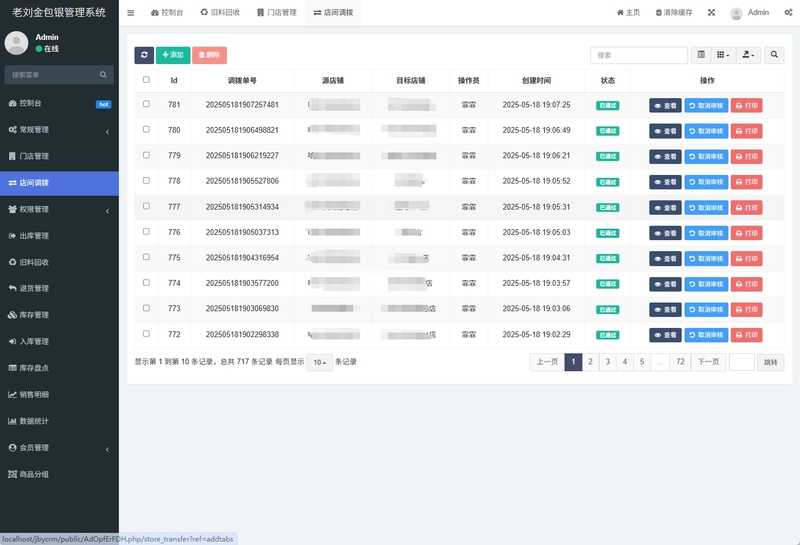Click the table 搜索 input field
This screenshot has width=800, height=545.
click(639, 55)
